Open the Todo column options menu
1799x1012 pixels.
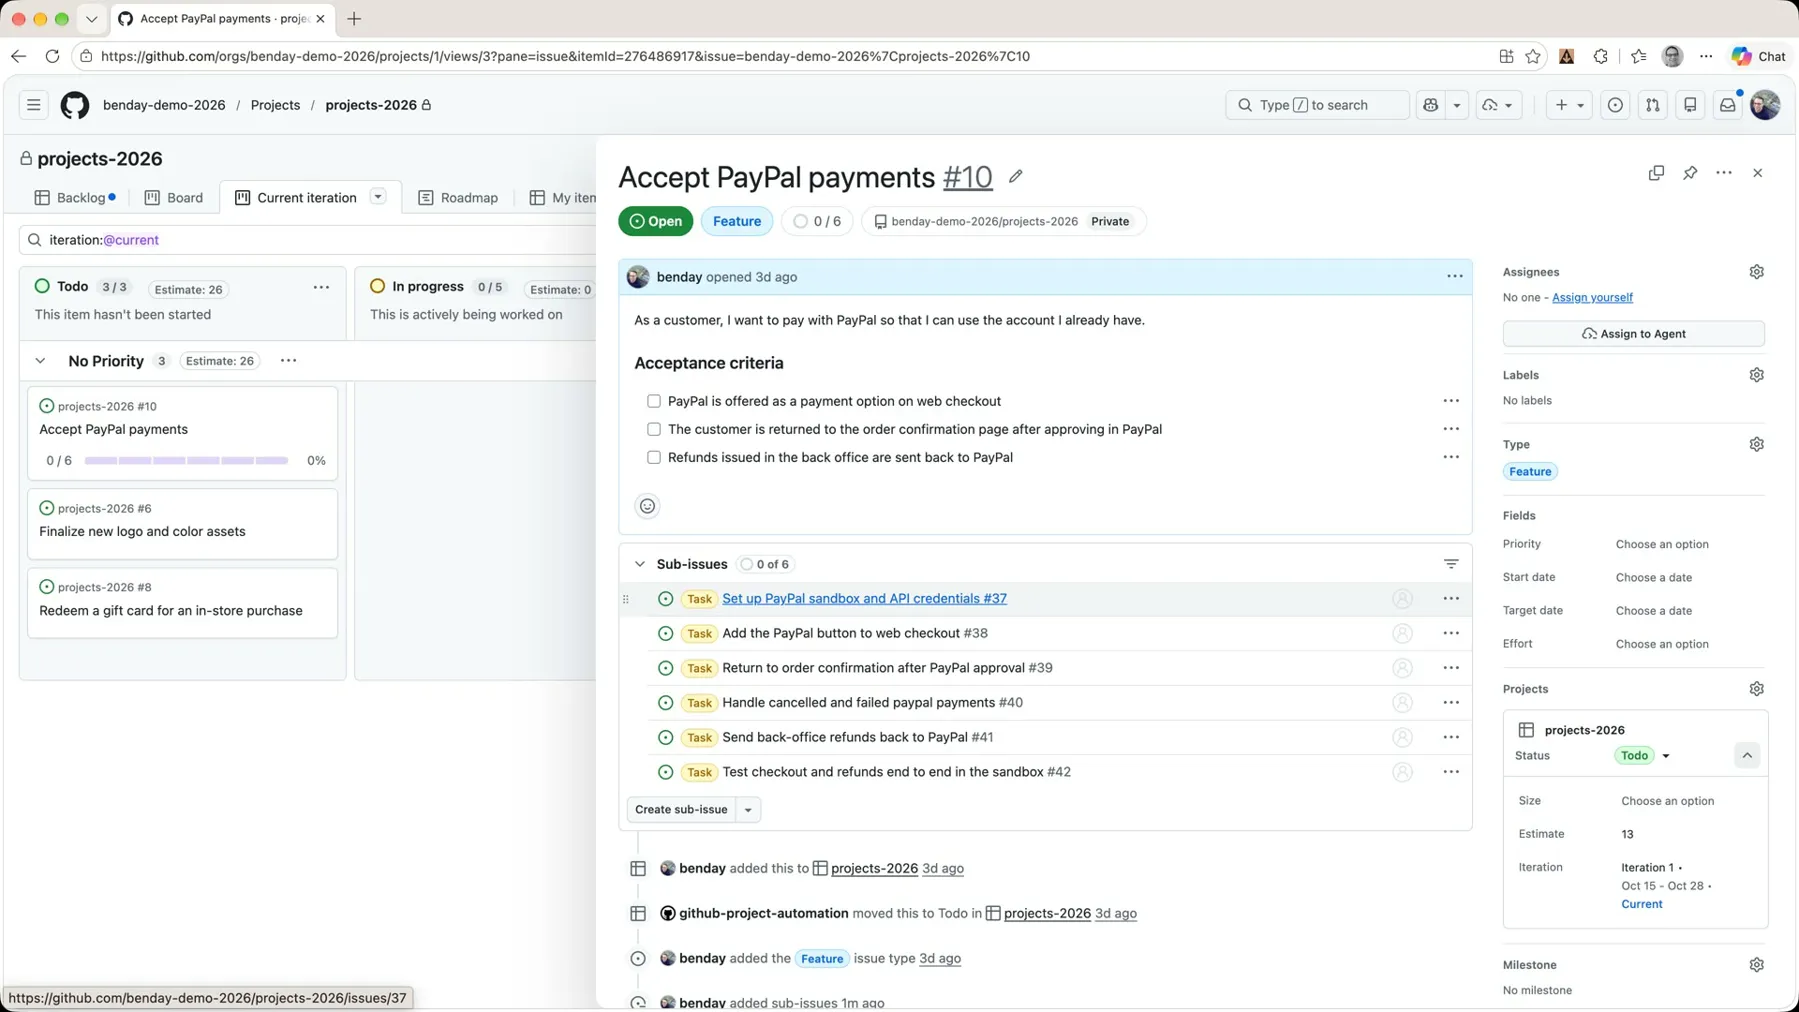321,287
